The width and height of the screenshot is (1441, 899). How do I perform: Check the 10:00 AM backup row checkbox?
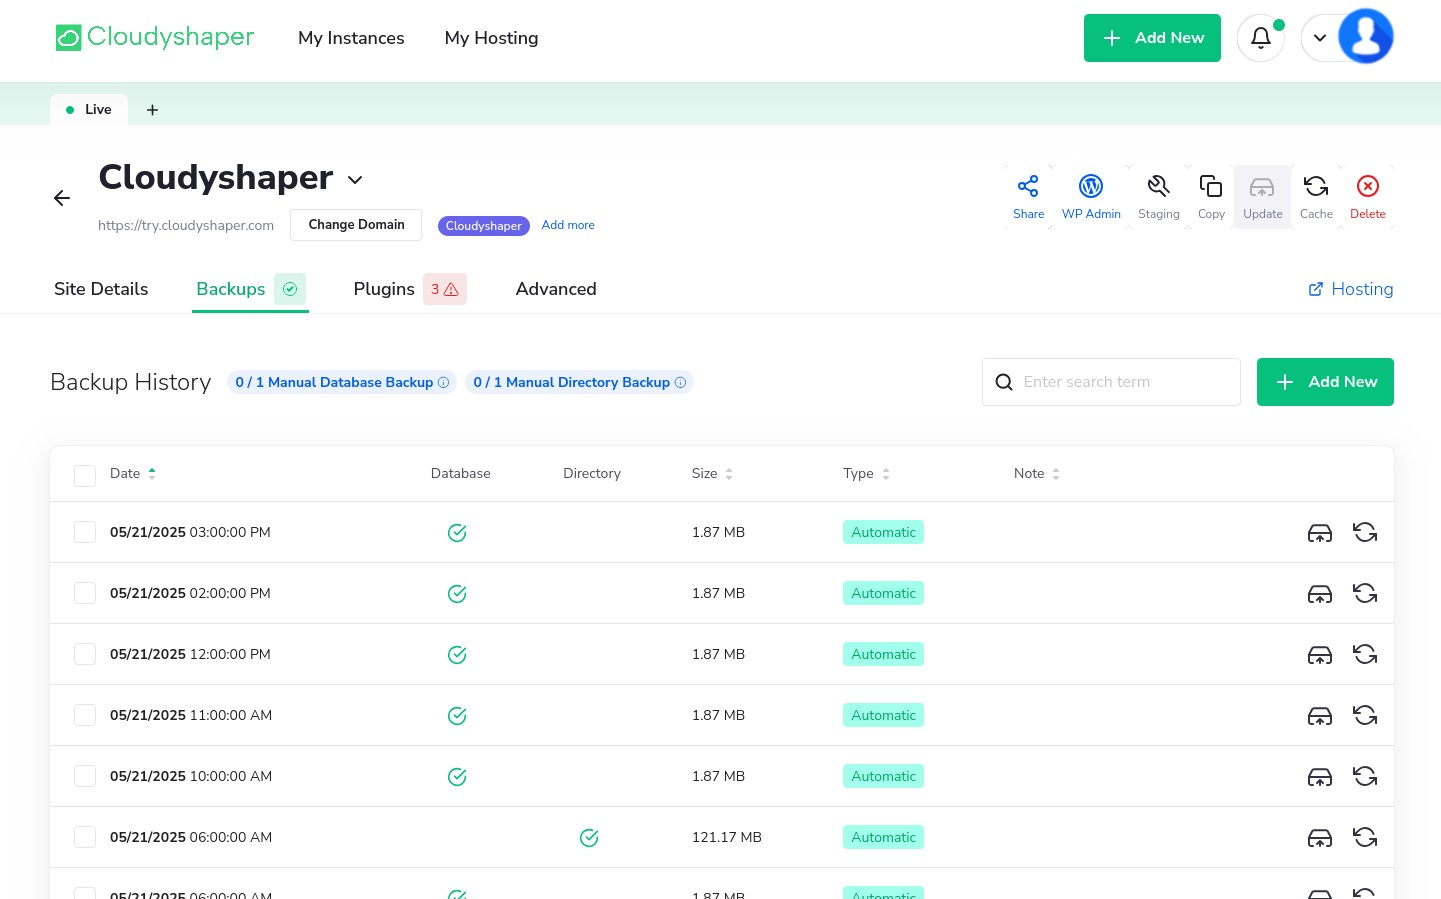coord(85,776)
